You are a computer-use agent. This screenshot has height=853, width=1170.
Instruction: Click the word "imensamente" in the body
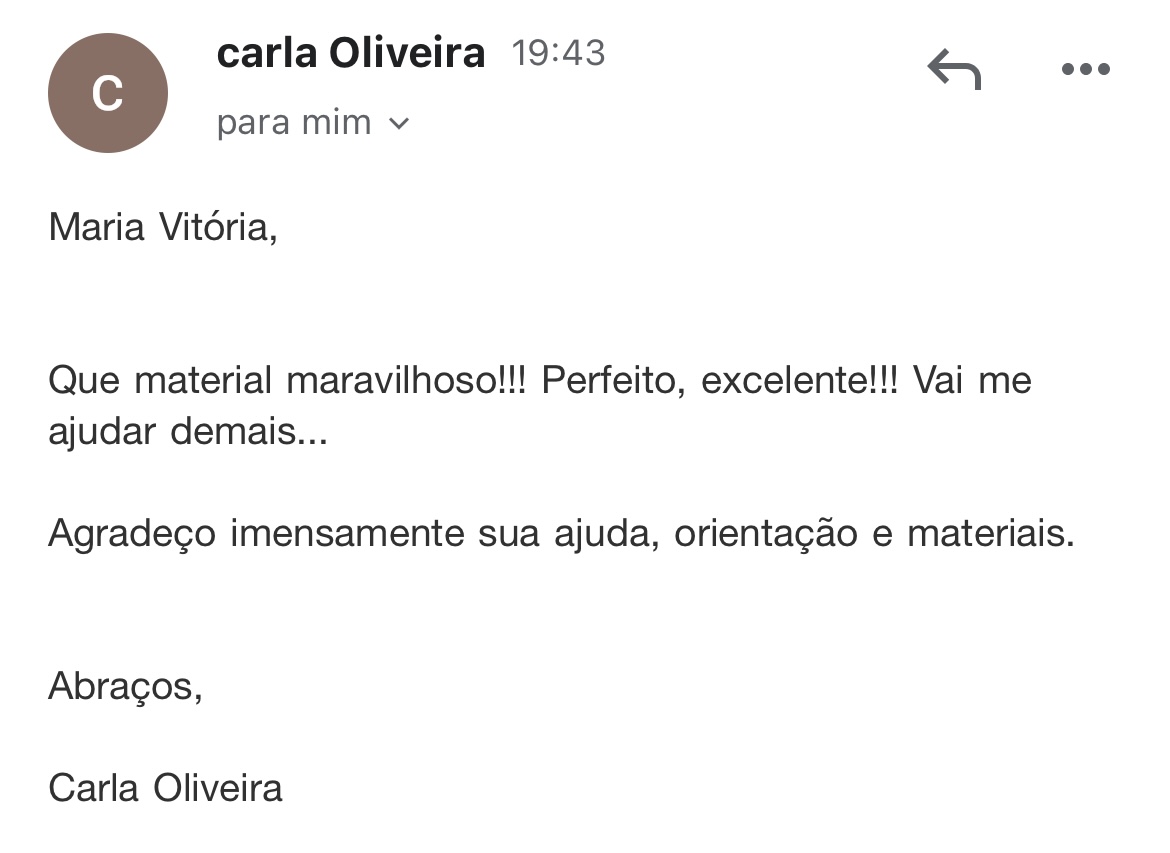(347, 533)
